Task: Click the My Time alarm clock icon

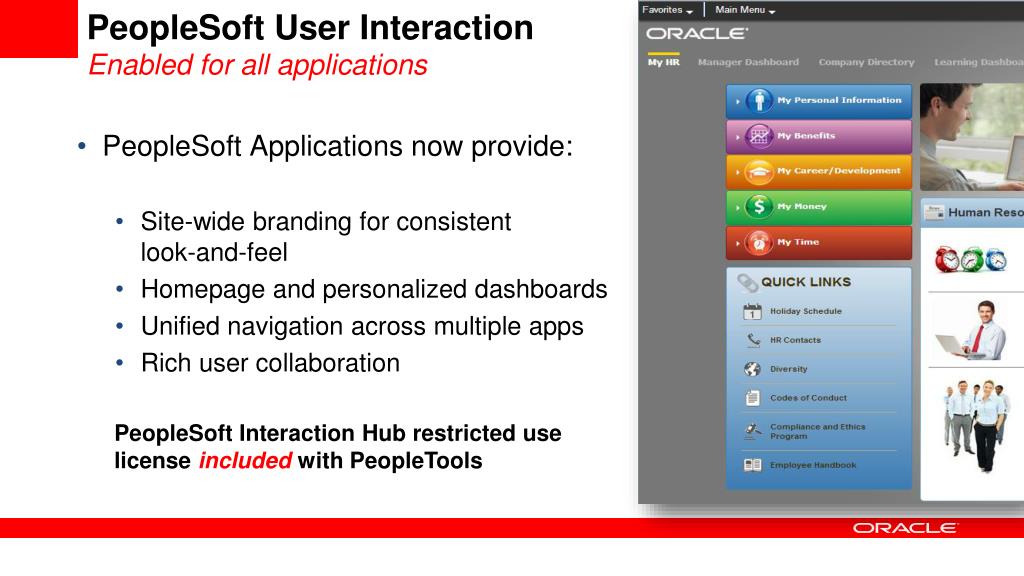Action: coord(759,242)
